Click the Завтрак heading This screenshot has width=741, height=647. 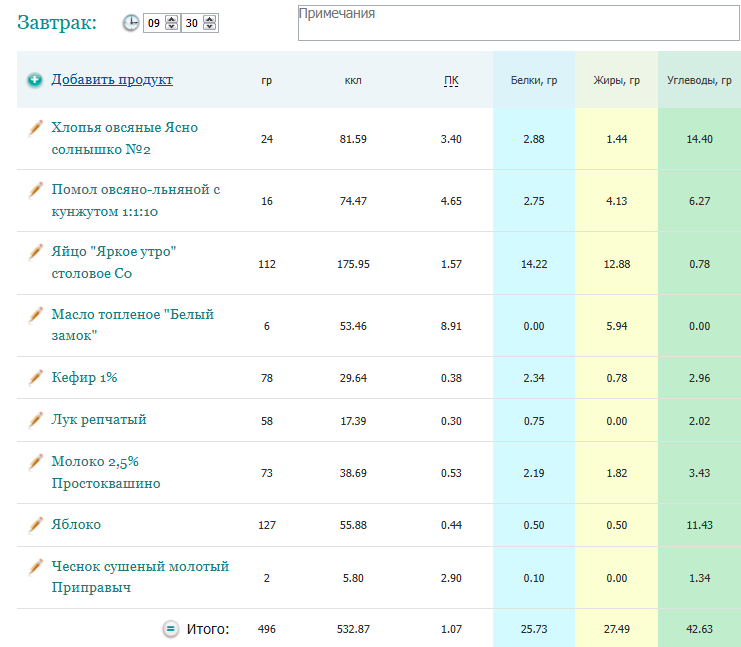57,23
